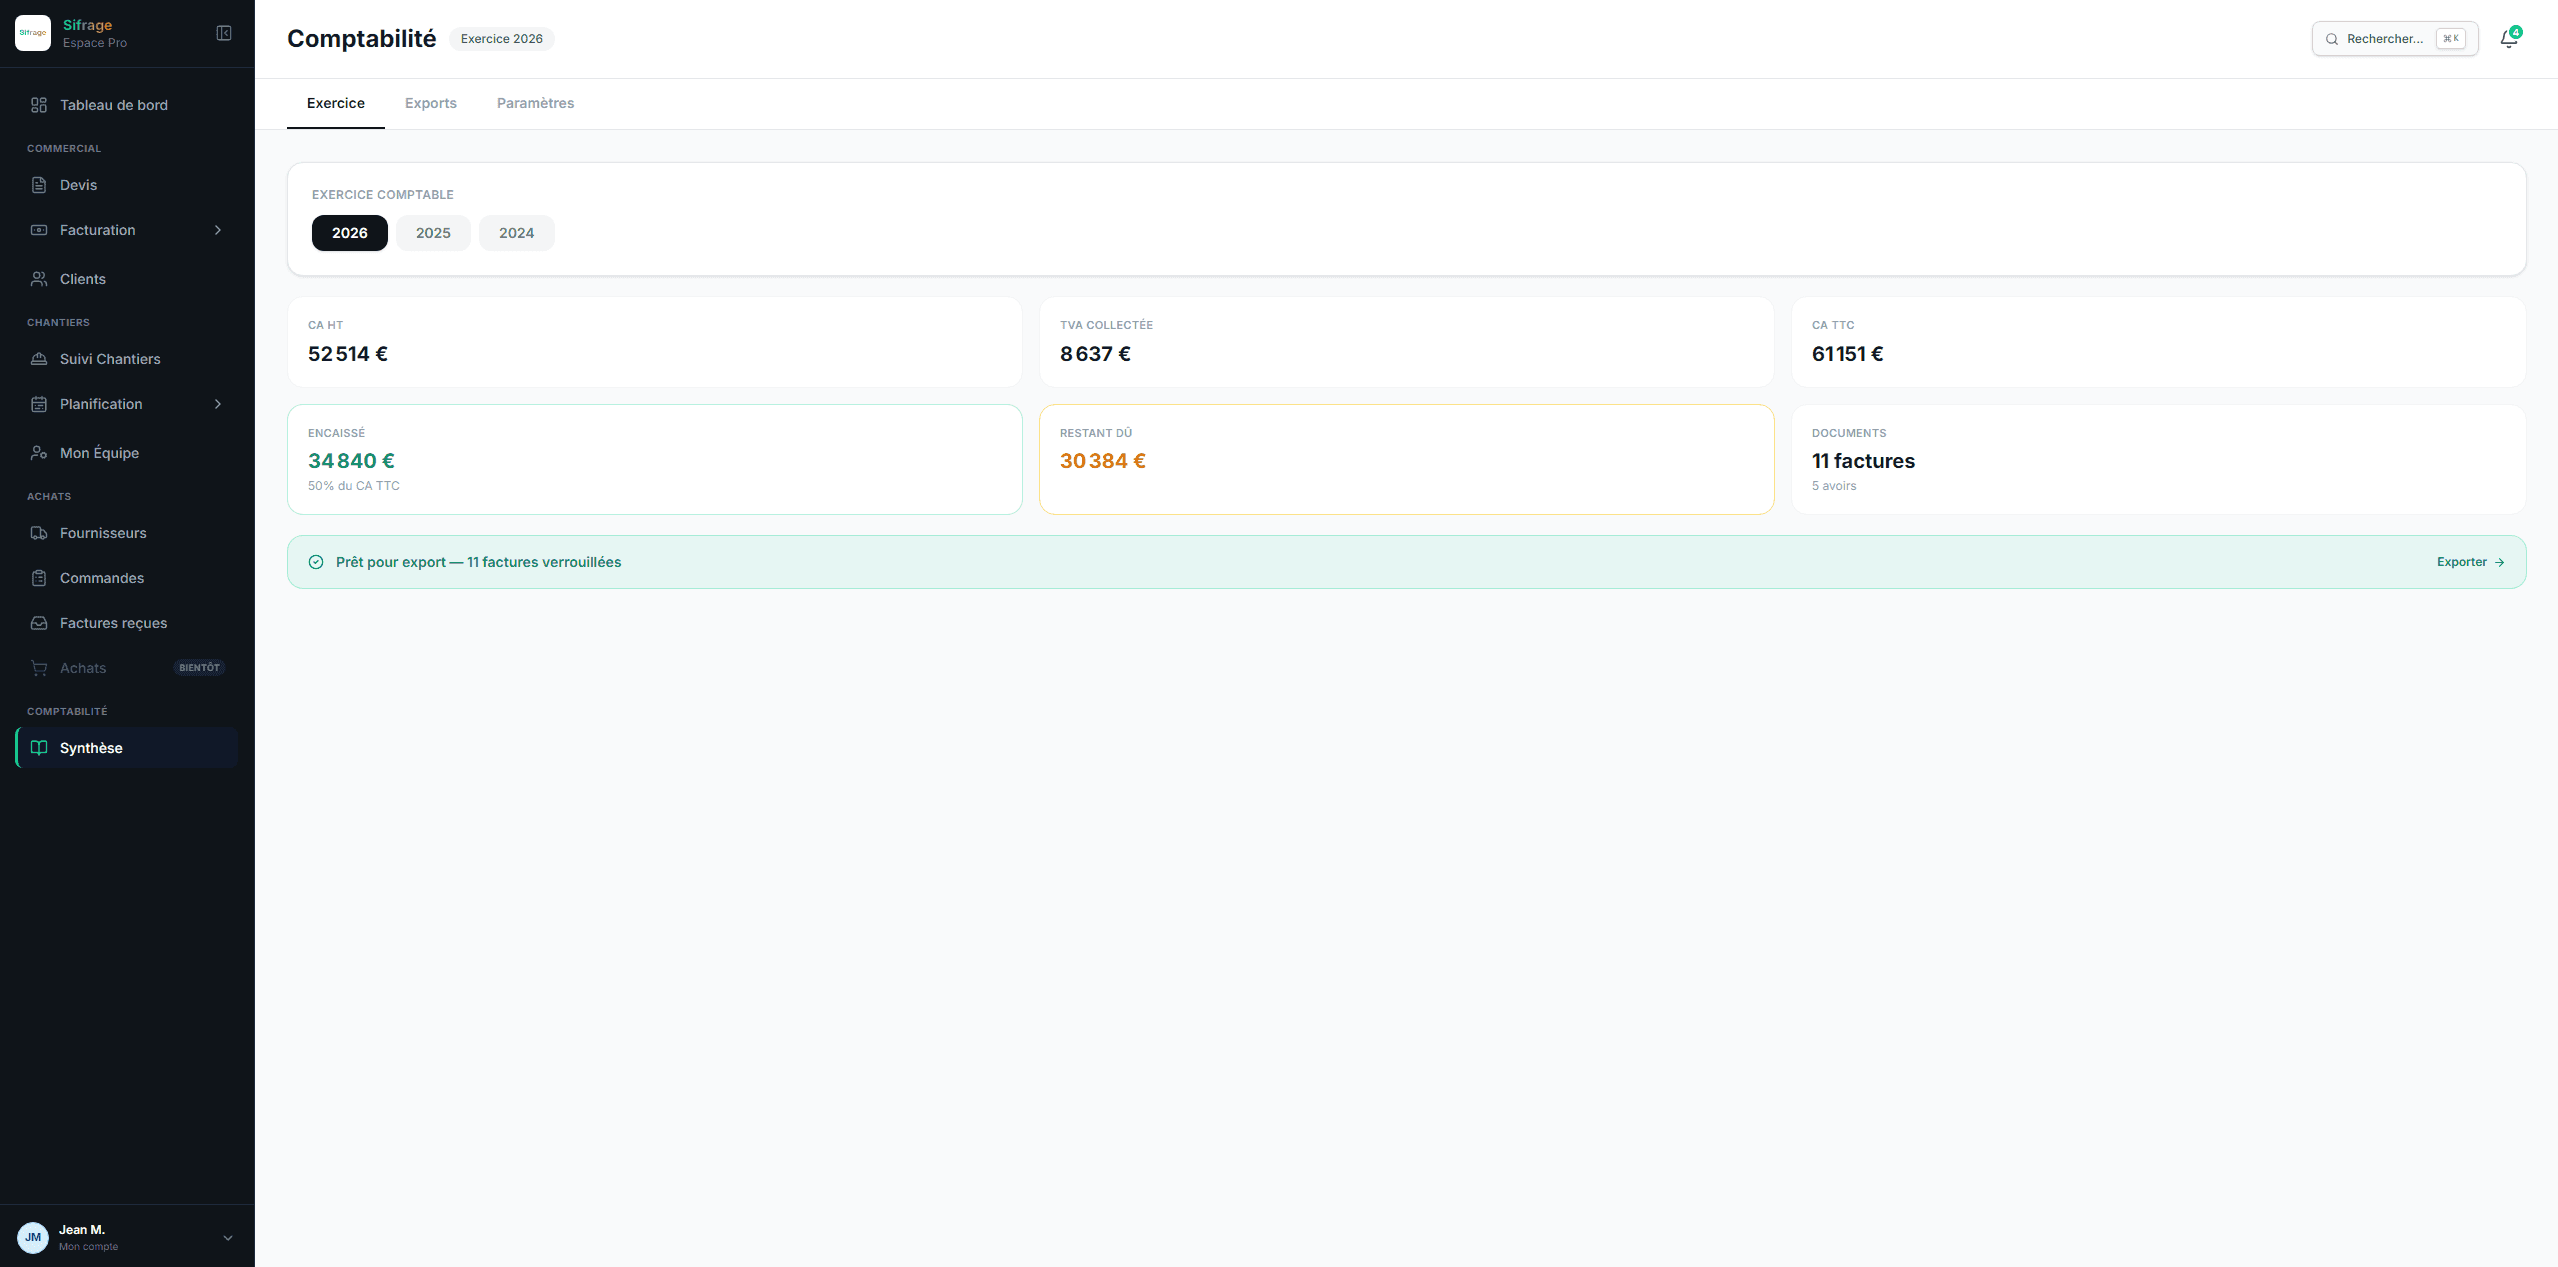Select Synthèse in Comptabilité section
The image size is (2558, 1267).
pyautogui.click(x=127, y=748)
